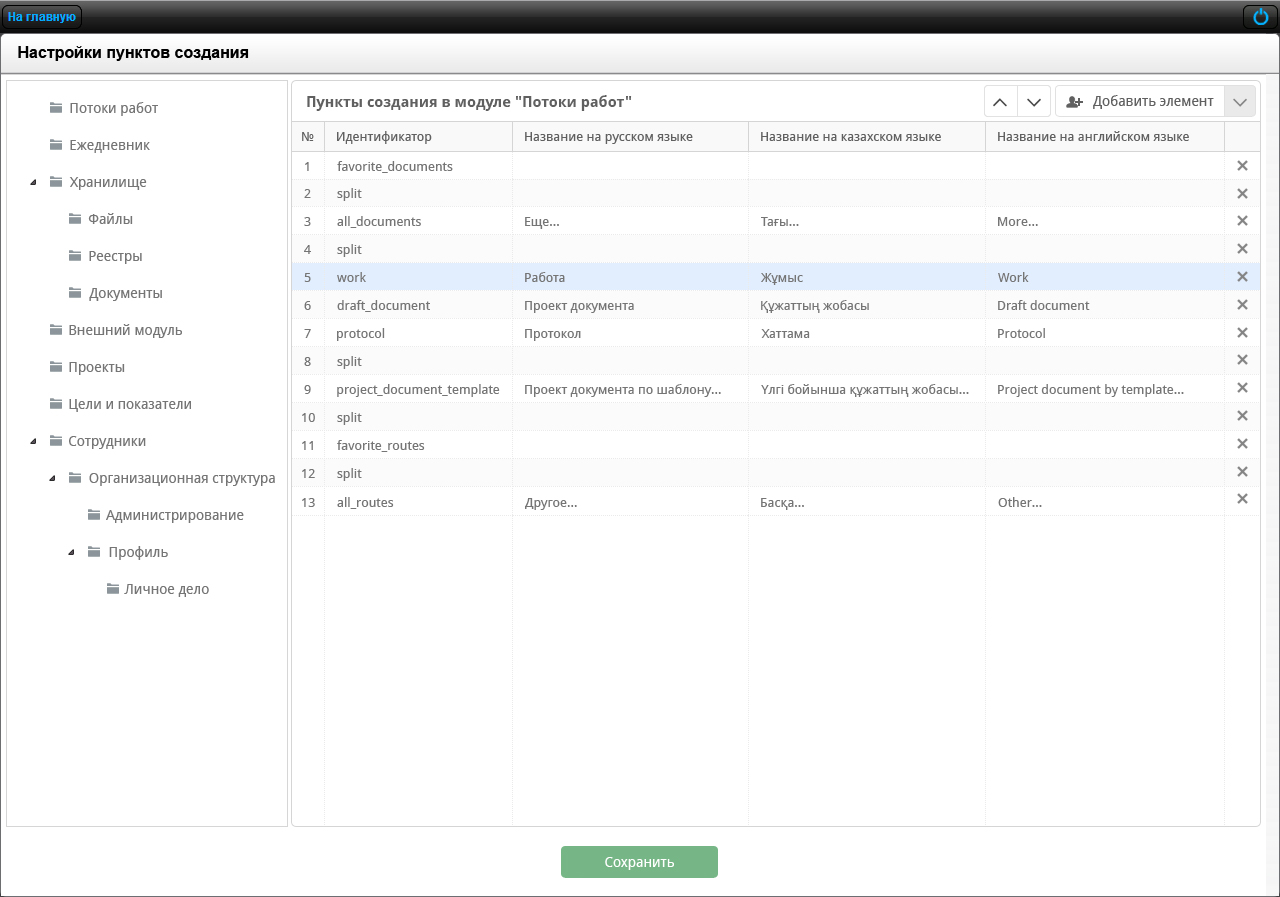Viewport: 1280px width, 897px height.
Task: Remove the project_document_template row
Action: [1242, 388]
